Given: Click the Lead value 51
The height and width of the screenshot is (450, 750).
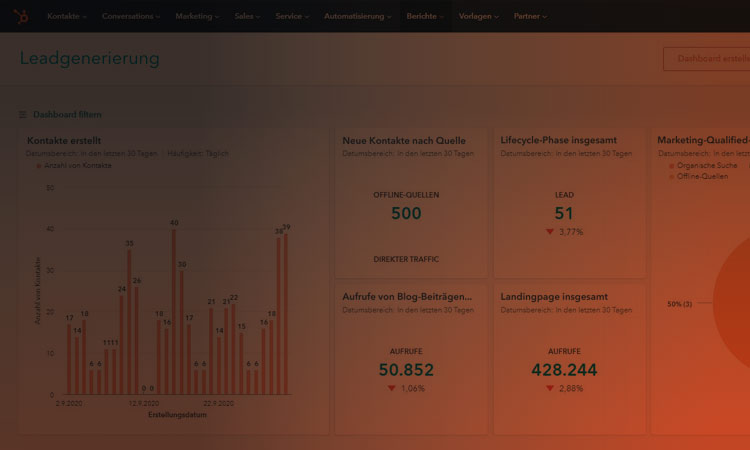Looking at the screenshot, I should pyautogui.click(x=564, y=213).
